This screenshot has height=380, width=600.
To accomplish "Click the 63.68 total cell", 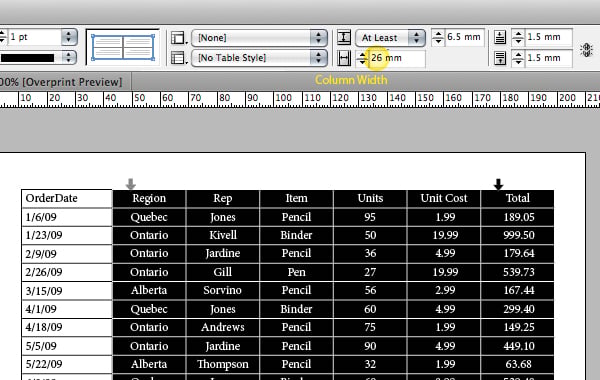I will pyautogui.click(x=517, y=364).
